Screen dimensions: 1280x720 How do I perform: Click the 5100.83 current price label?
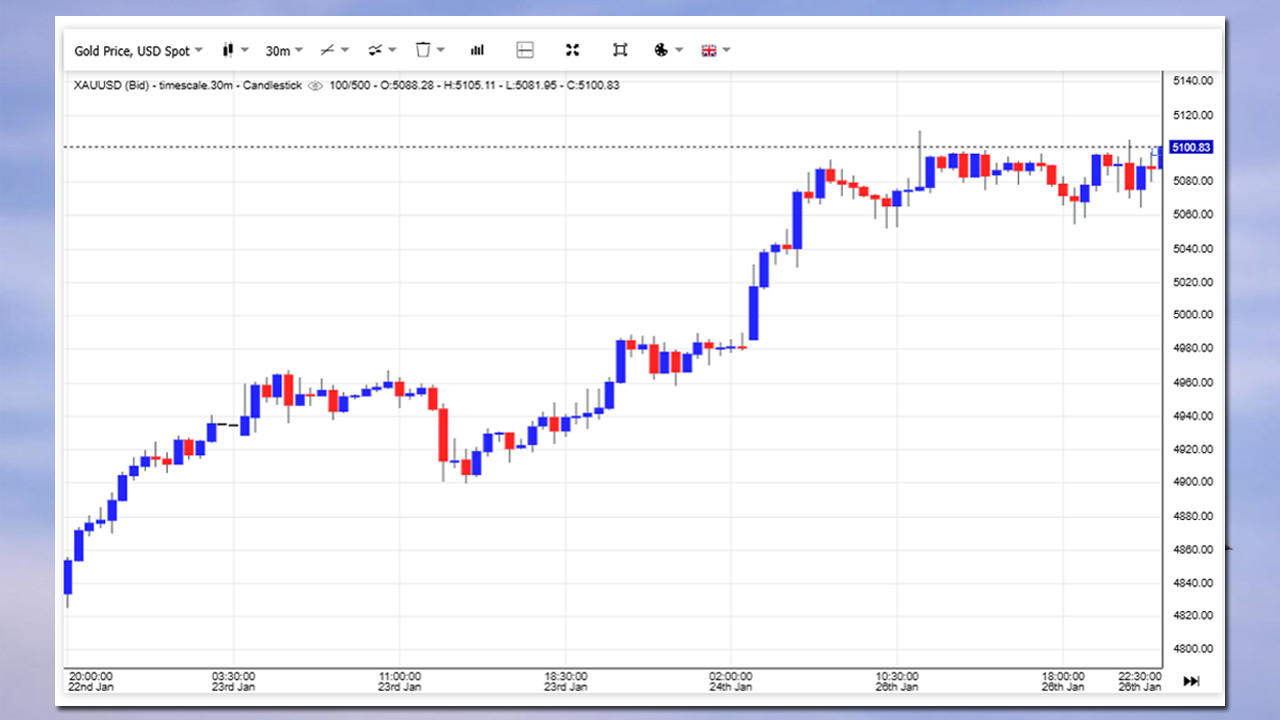coord(1190,148)
